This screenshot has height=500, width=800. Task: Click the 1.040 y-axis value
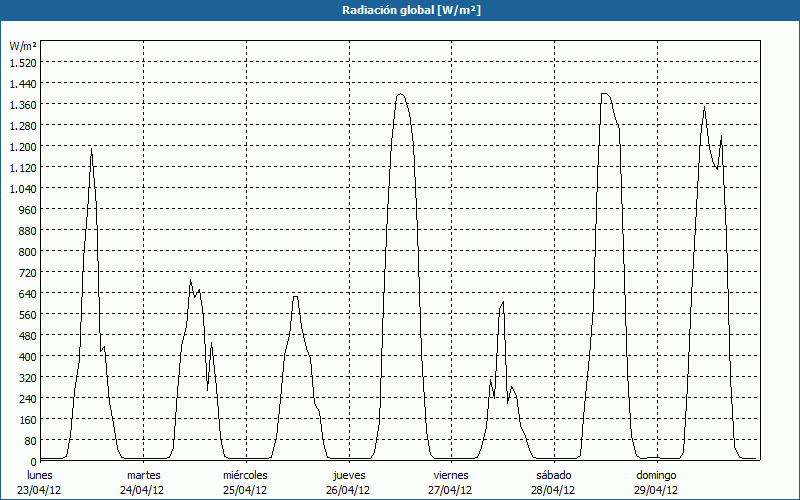click(x=22, y=189)
